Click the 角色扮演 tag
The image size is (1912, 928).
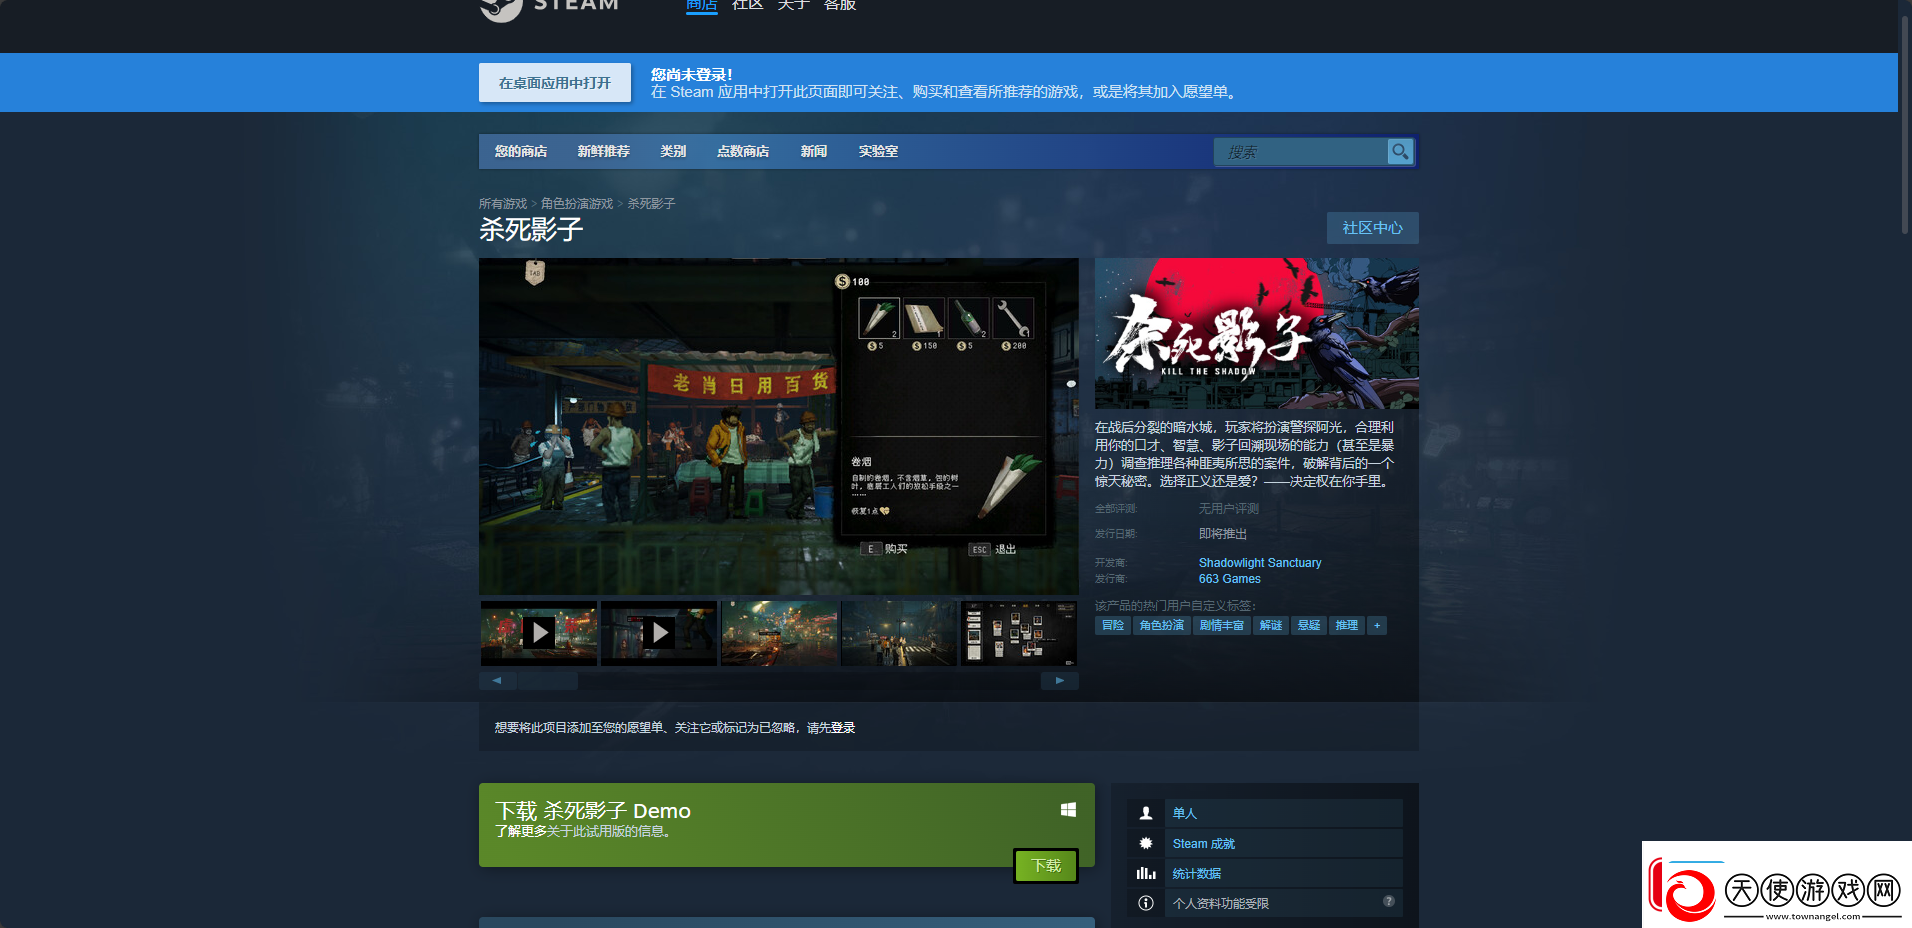(x=1162, y=625)
